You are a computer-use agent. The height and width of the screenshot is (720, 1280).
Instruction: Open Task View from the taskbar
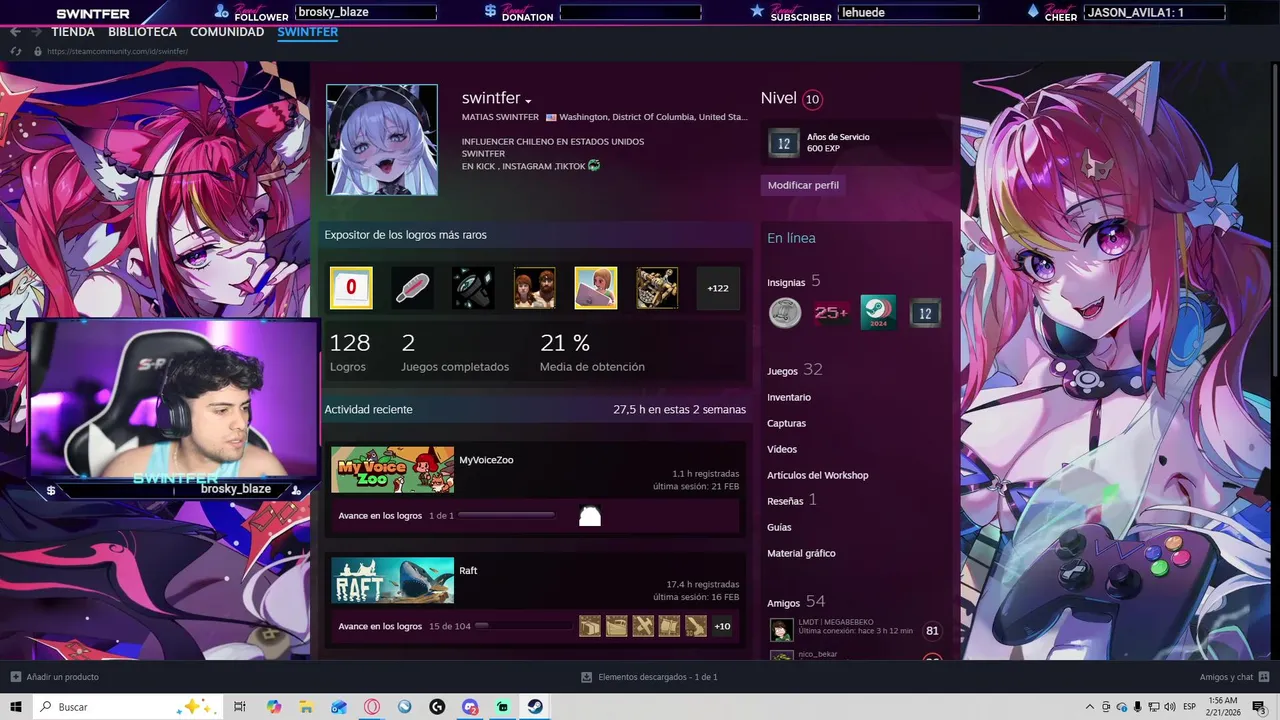click(240, 707)
